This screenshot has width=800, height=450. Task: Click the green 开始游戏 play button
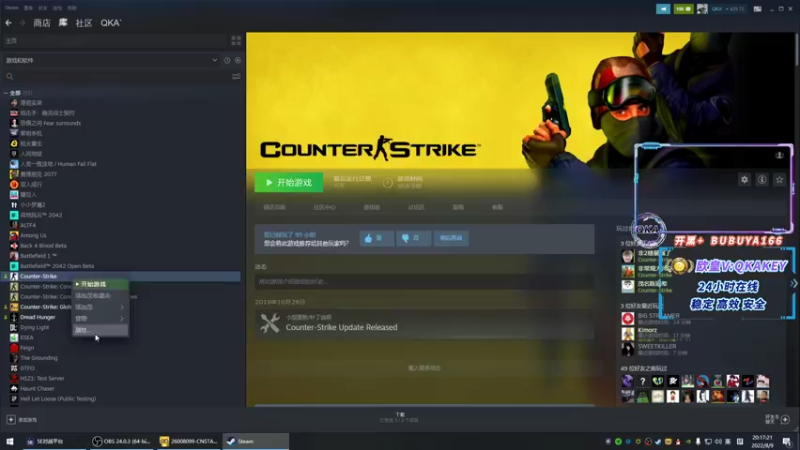(289, 182)
